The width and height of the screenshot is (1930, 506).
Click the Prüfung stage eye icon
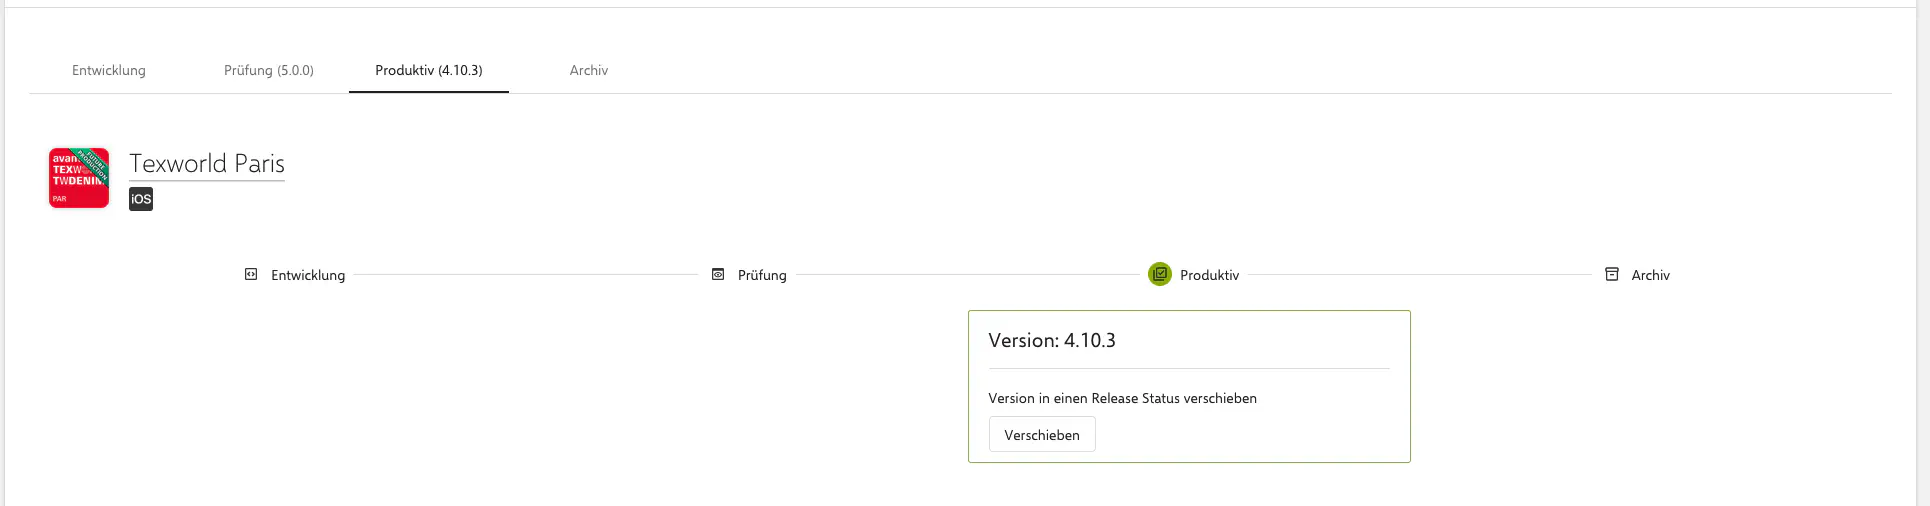[x=718, y=274]
